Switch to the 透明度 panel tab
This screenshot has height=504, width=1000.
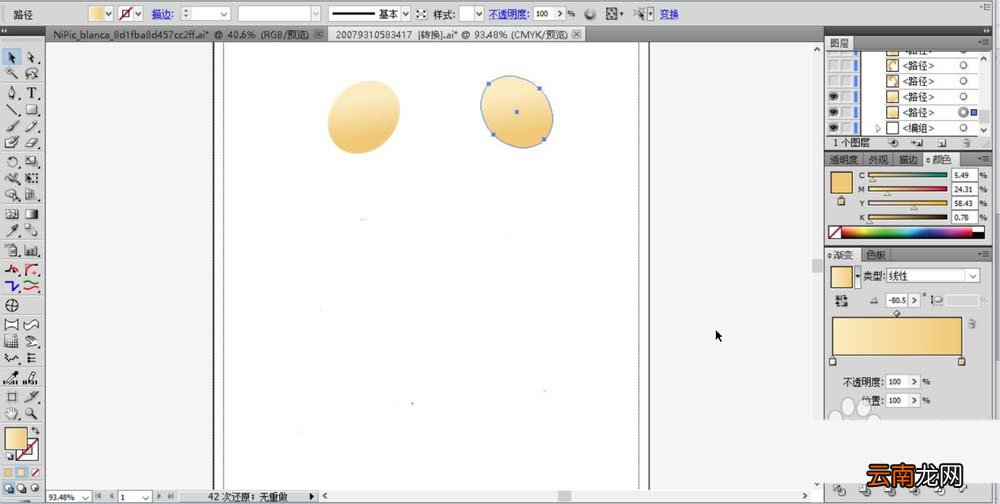click(x=843, y=159)
